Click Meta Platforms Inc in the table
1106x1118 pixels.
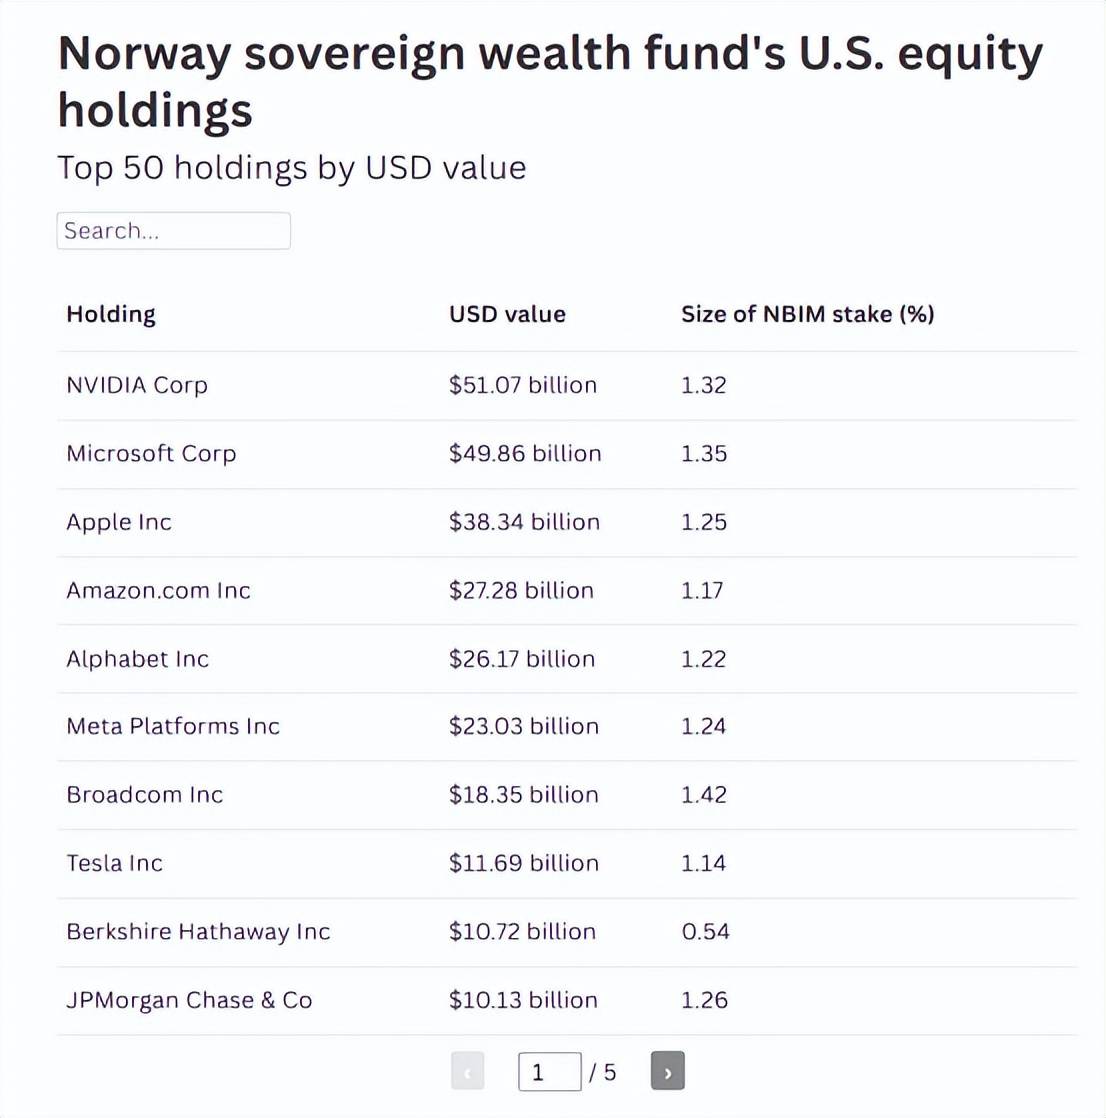pos(173,726)
